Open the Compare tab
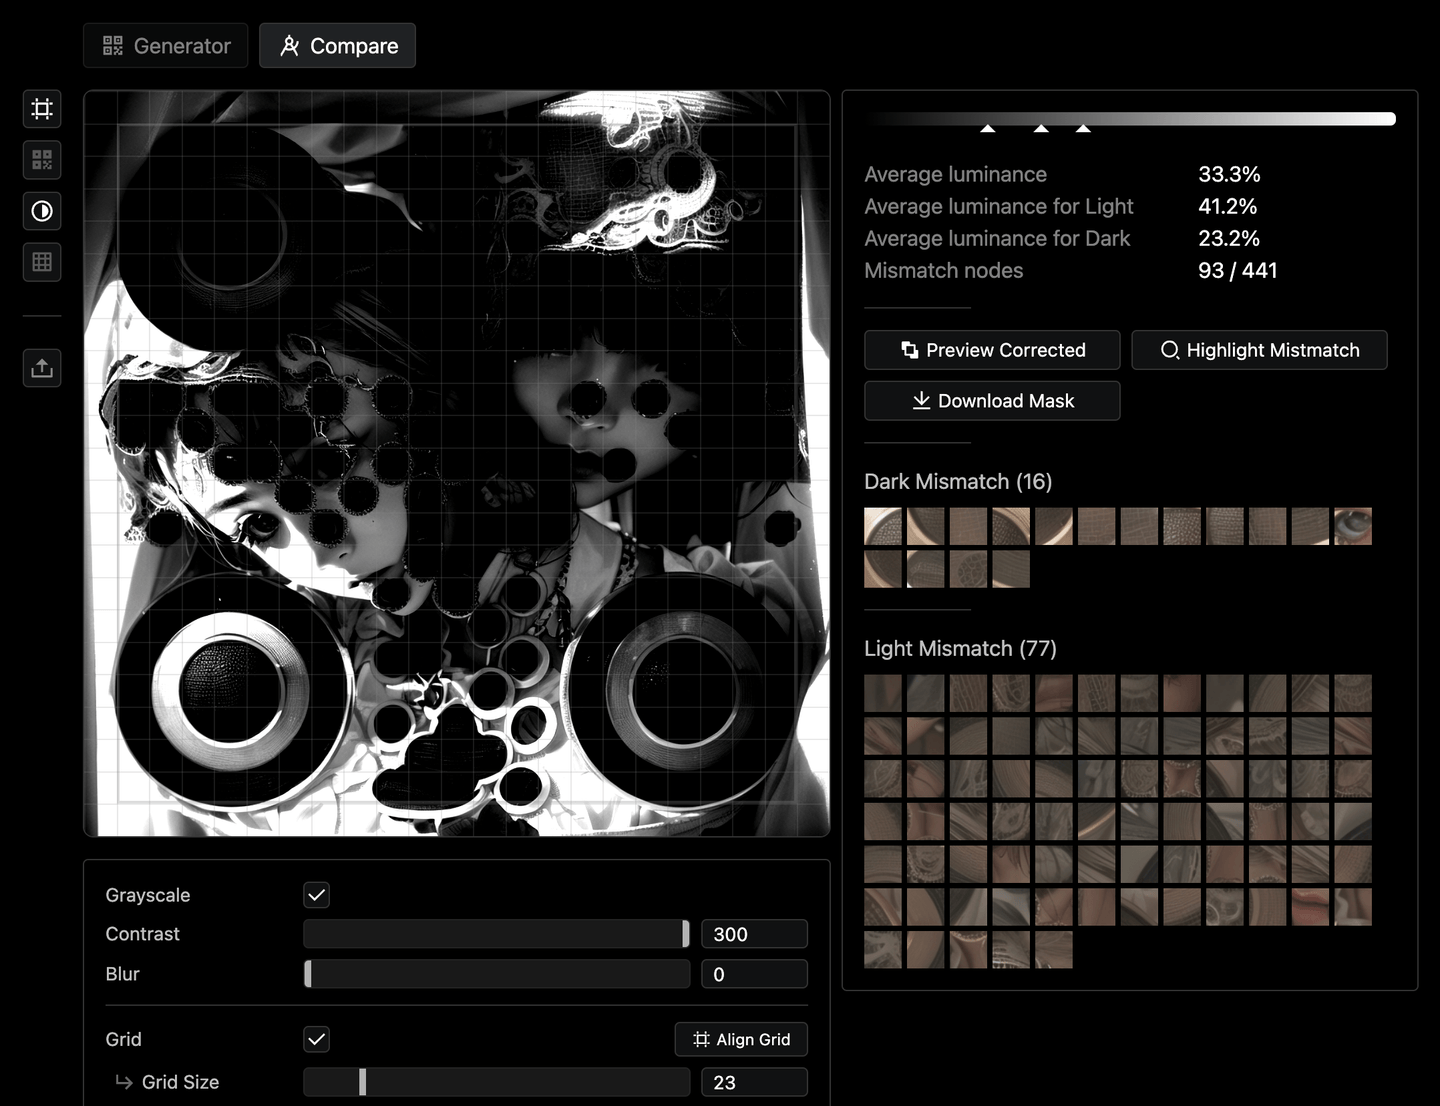 coord(338,46)
